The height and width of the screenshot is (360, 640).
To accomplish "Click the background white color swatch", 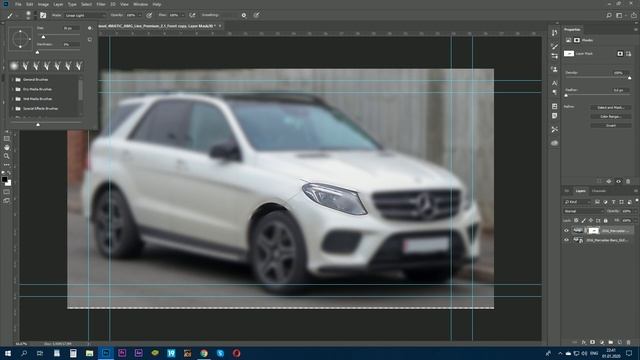I will 9,183.
